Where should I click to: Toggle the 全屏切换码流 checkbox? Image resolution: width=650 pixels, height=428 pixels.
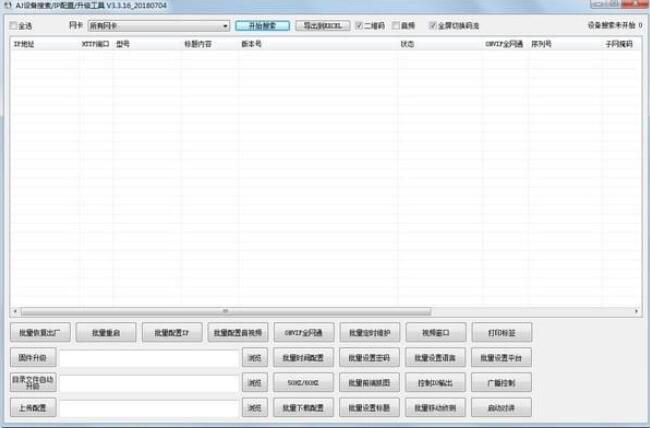click(x=433, y=26)
